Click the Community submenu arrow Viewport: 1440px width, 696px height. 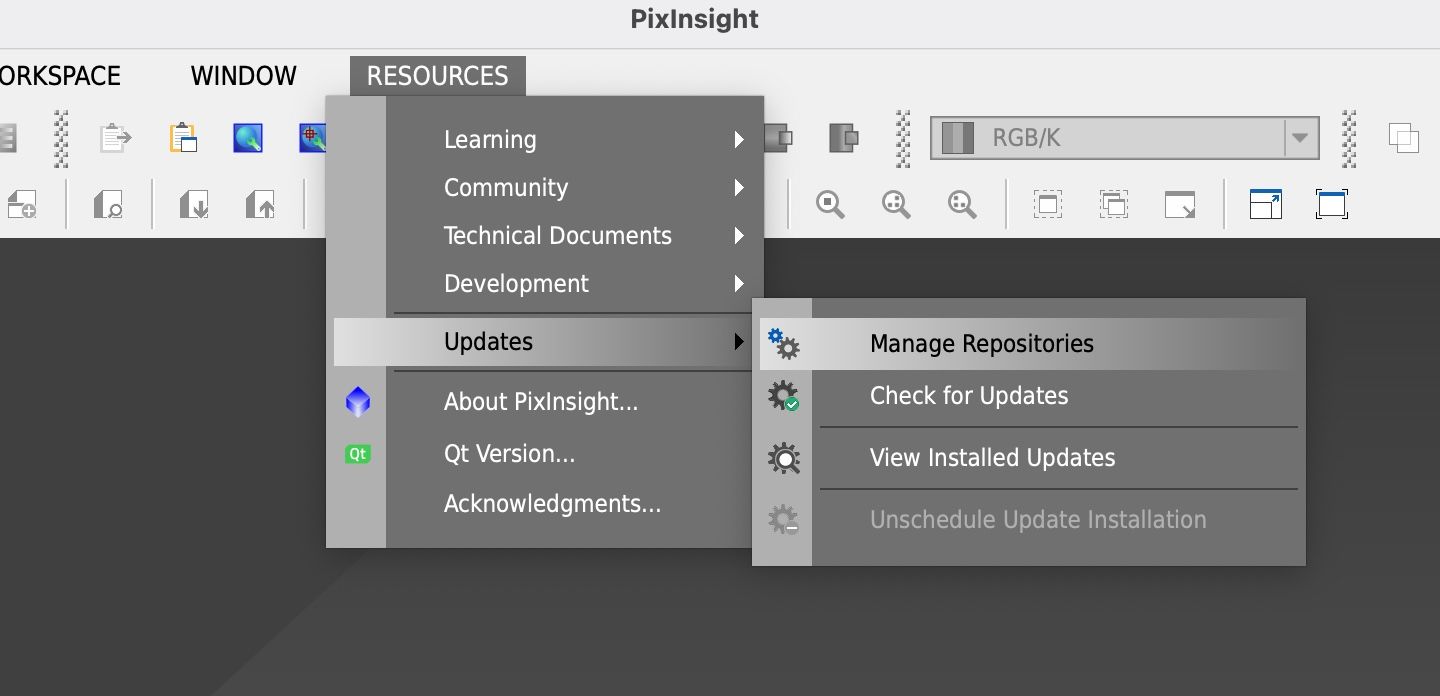coord(738,188)
